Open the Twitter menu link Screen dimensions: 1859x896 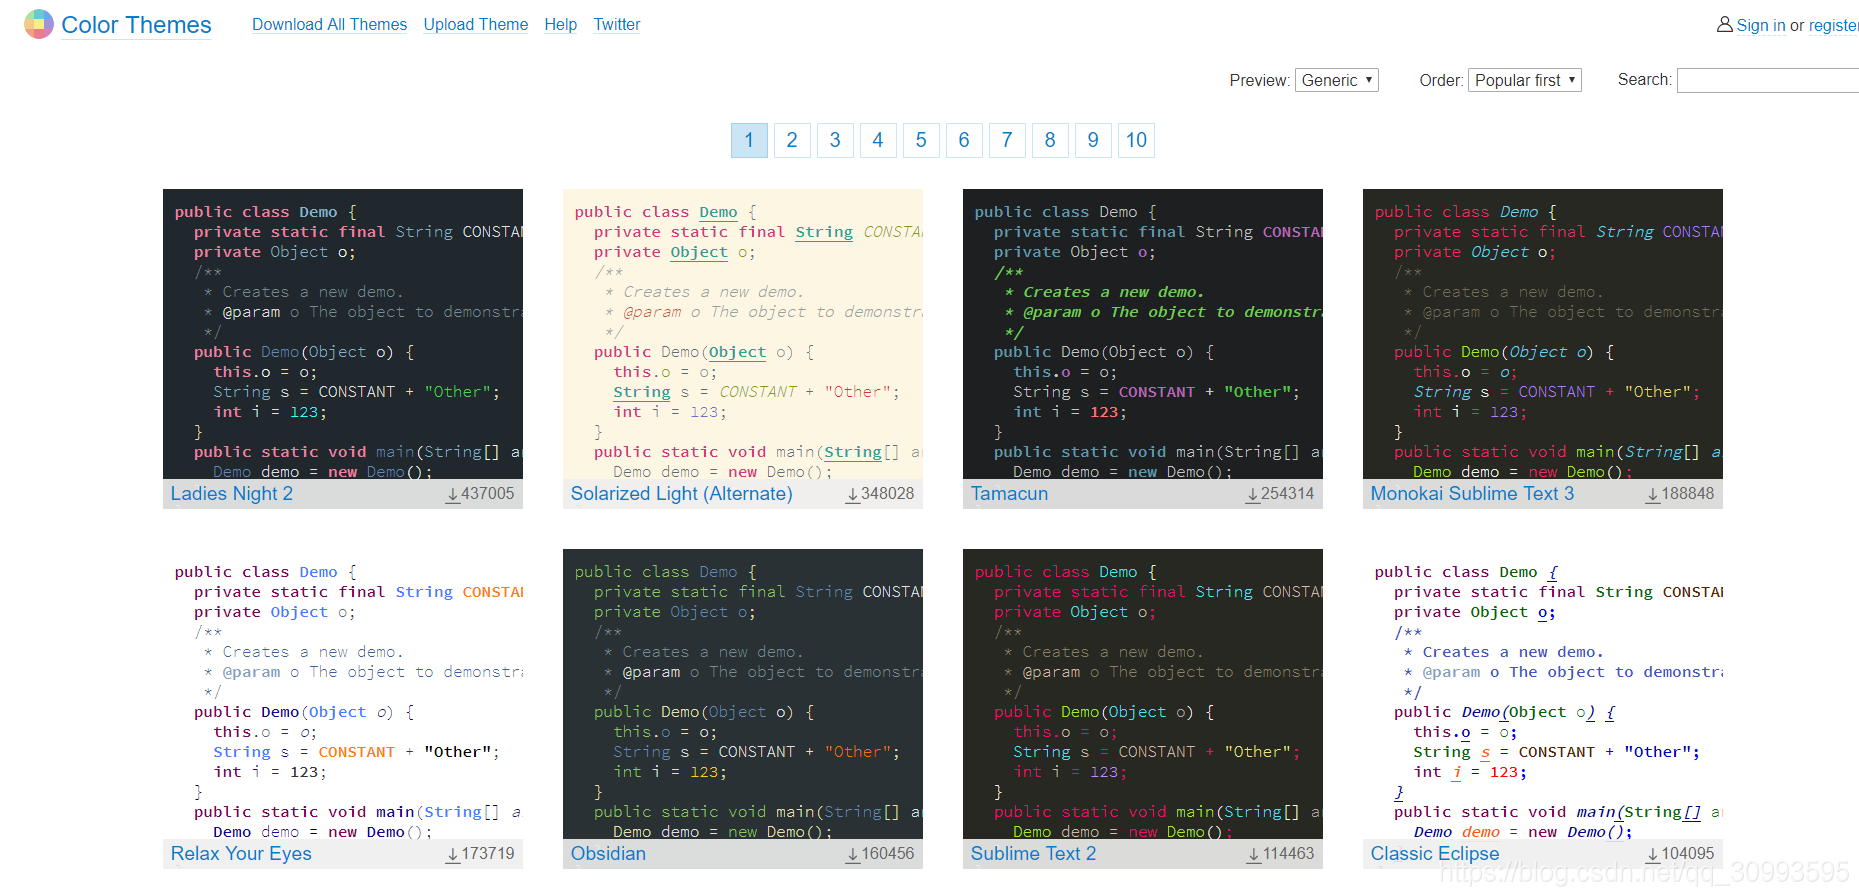tap(617, 24)
